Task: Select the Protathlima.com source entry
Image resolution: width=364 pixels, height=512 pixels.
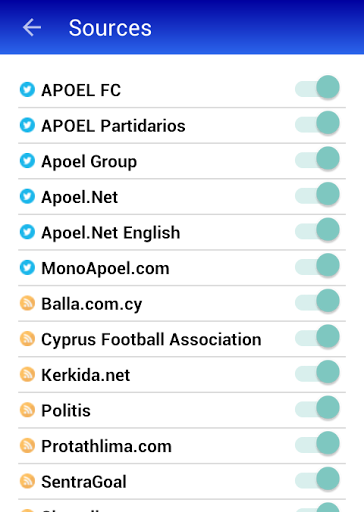Action: [182, 446]
